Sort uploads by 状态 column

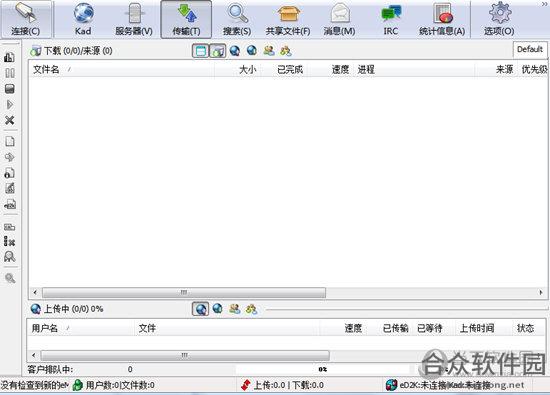(528, 328)
